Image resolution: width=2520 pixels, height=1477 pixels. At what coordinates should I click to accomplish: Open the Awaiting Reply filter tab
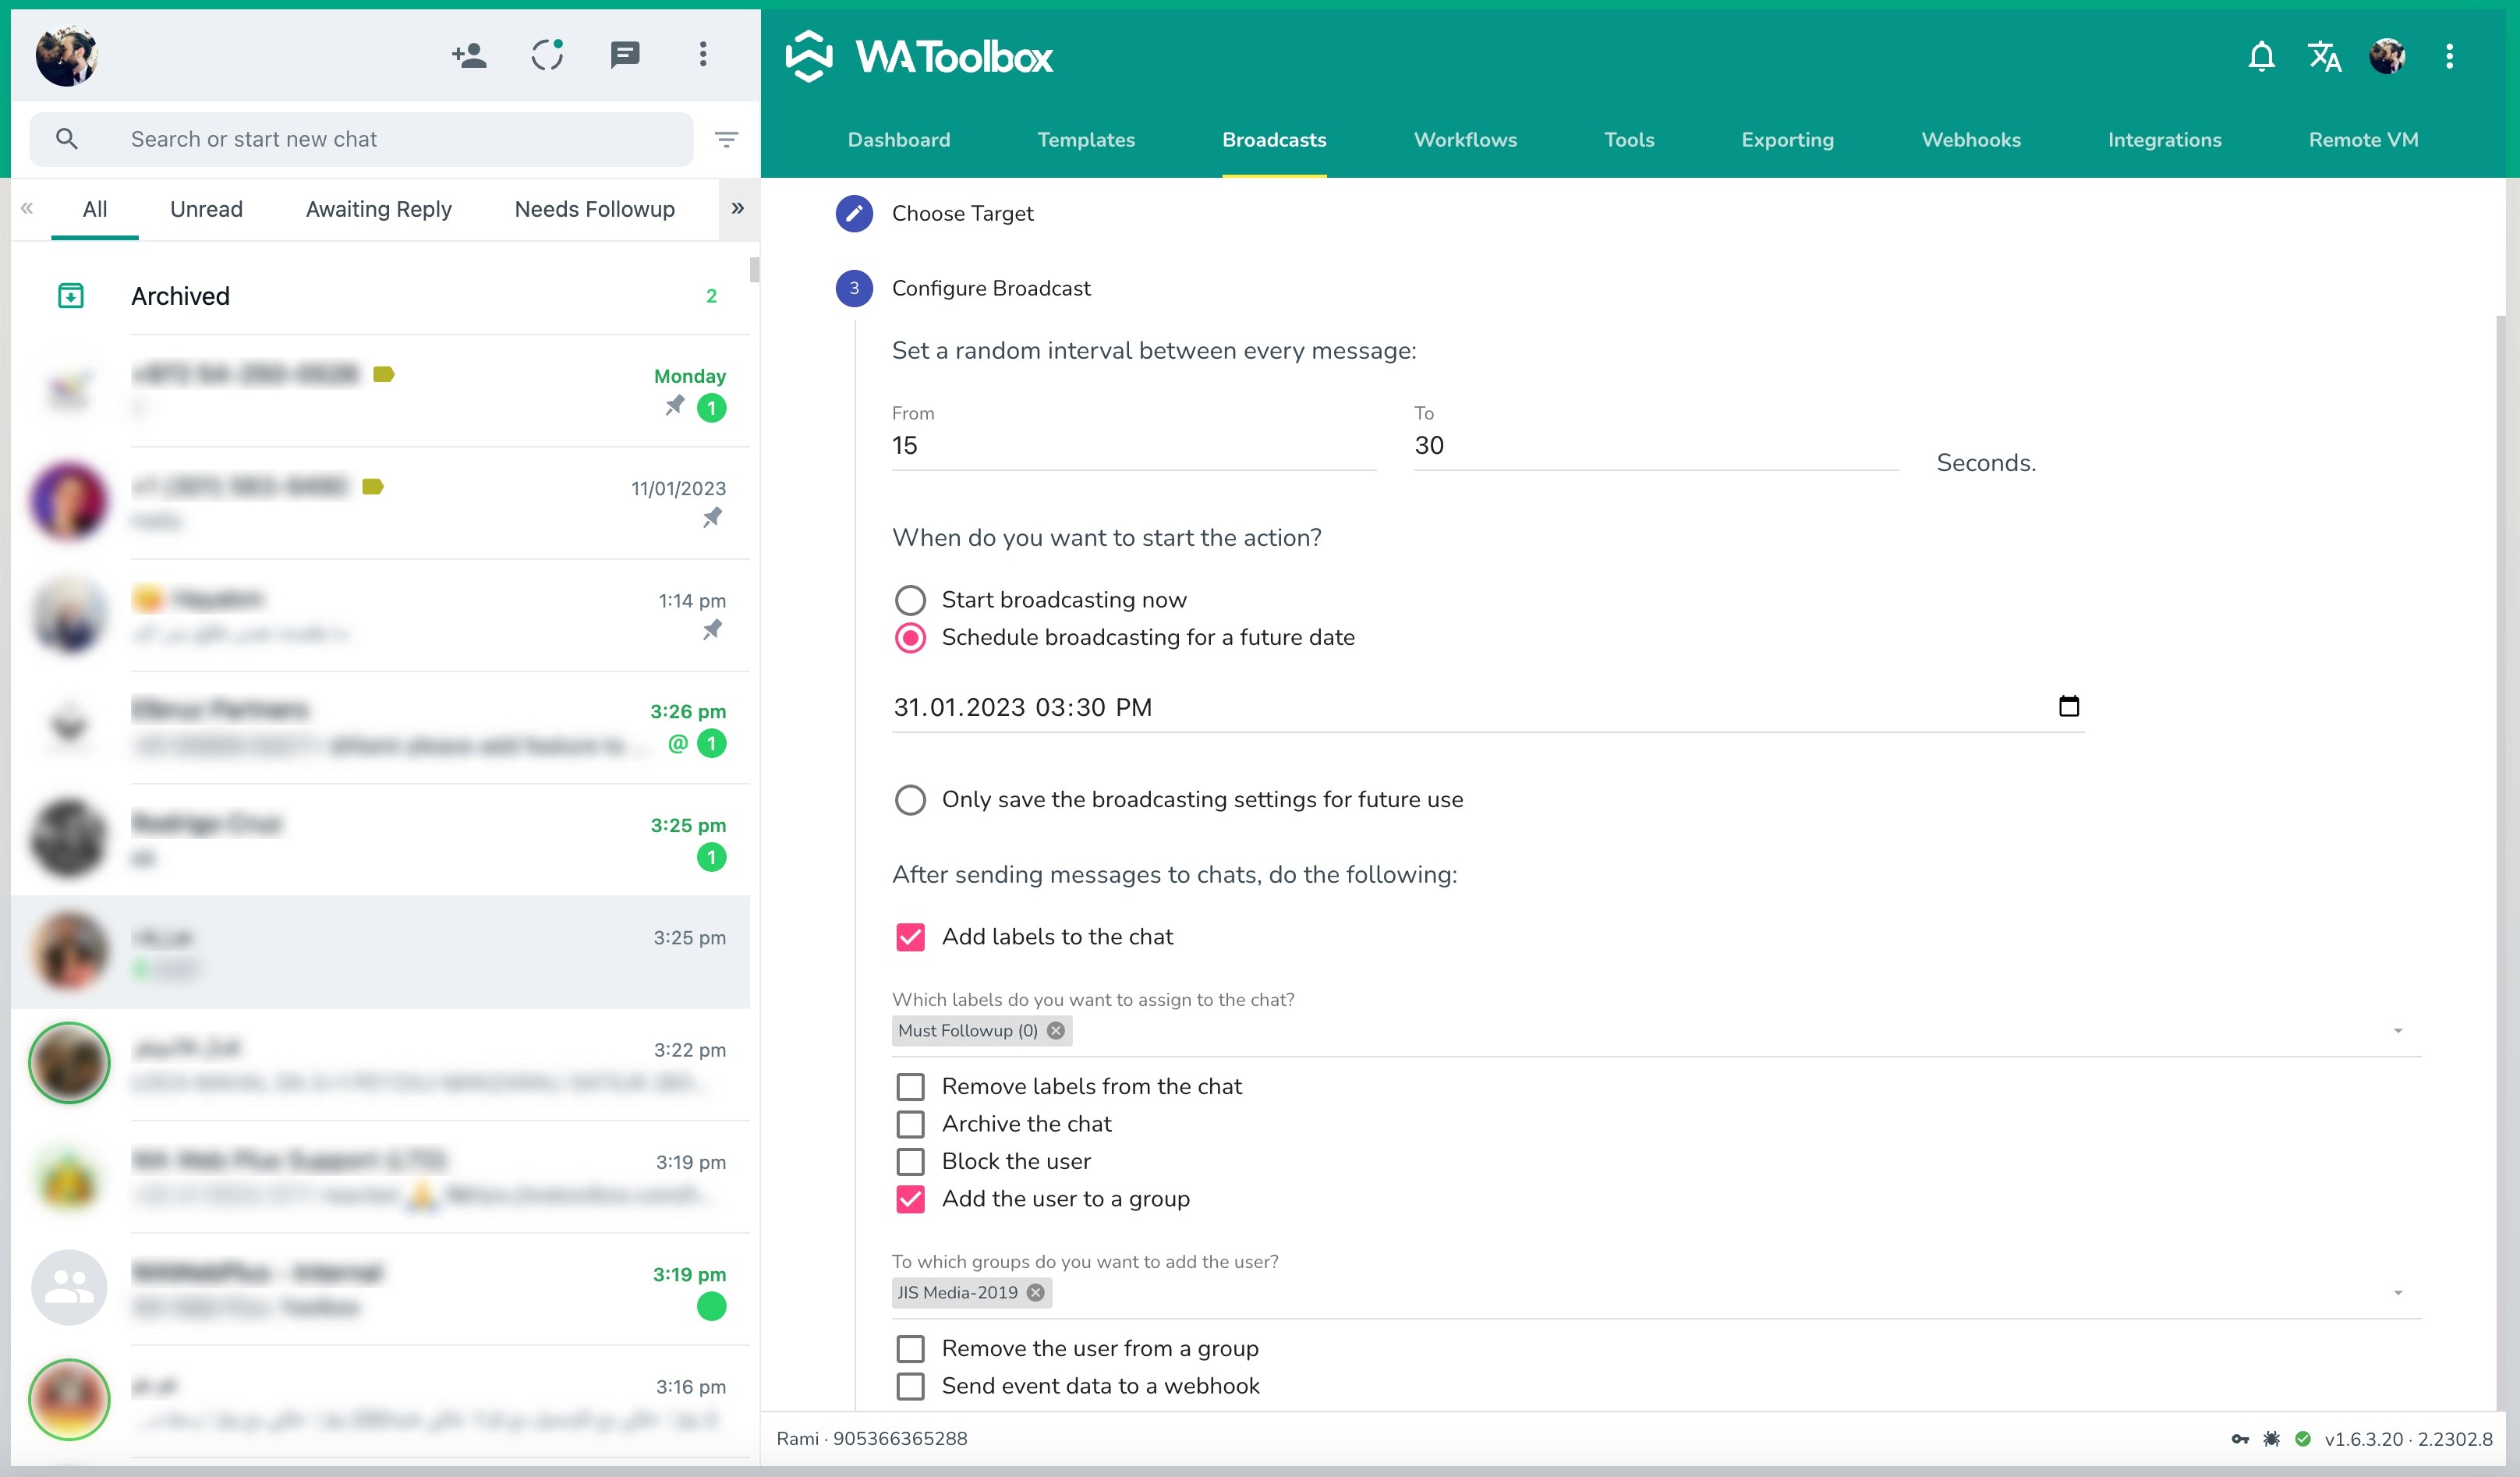pyautogui.click(x=378, y=209)
